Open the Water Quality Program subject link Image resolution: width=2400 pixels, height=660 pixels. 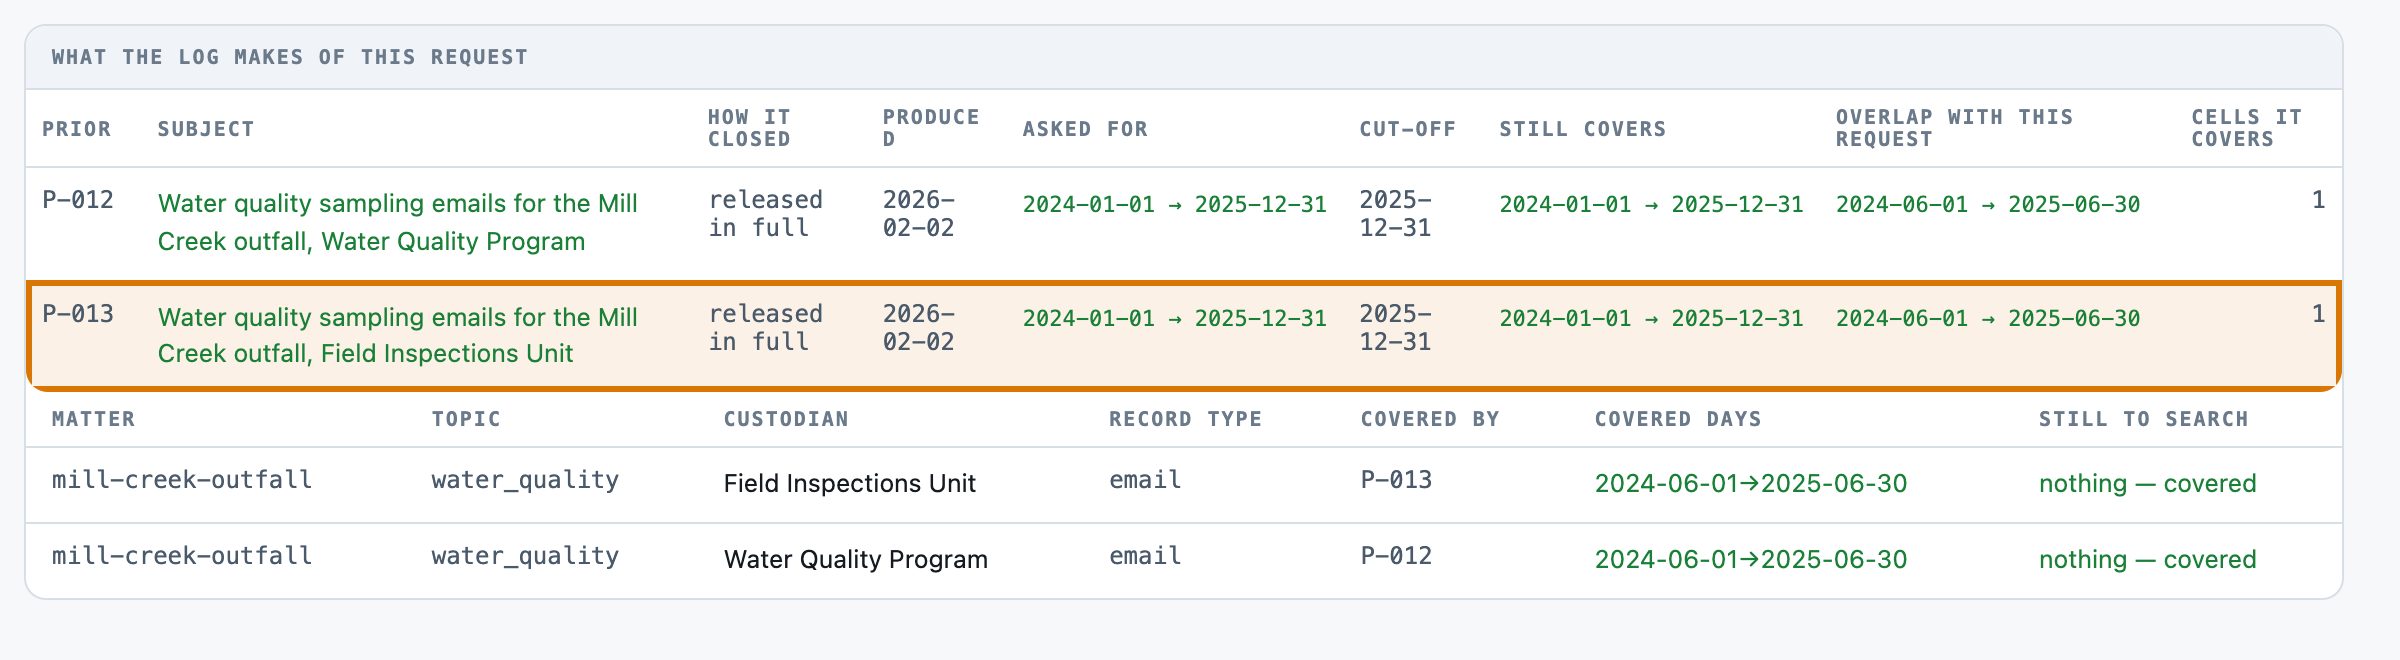click(x=398, y=222)
